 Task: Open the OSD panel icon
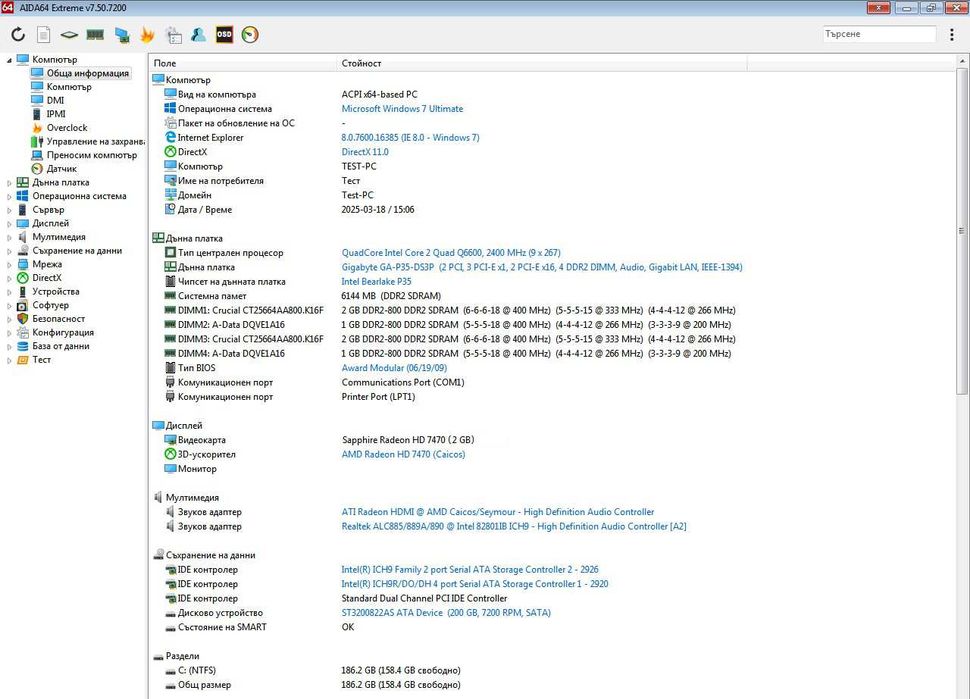pyautogui.click(x=224, y=35)
